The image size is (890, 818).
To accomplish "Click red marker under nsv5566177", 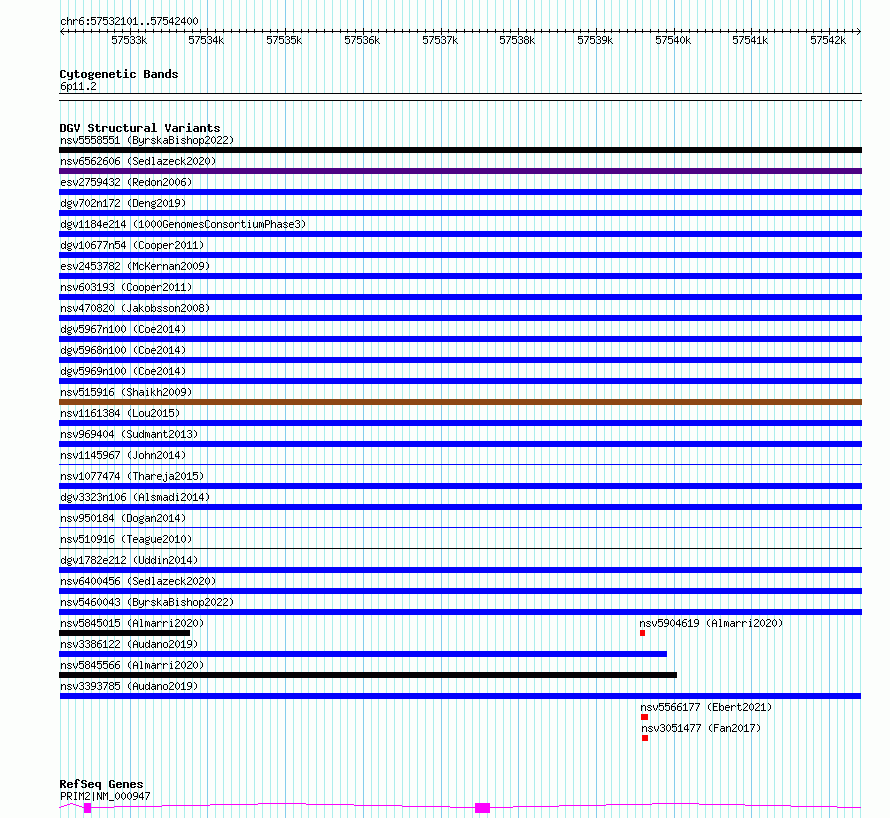I will pyautogui.click(x=644, y=717).
